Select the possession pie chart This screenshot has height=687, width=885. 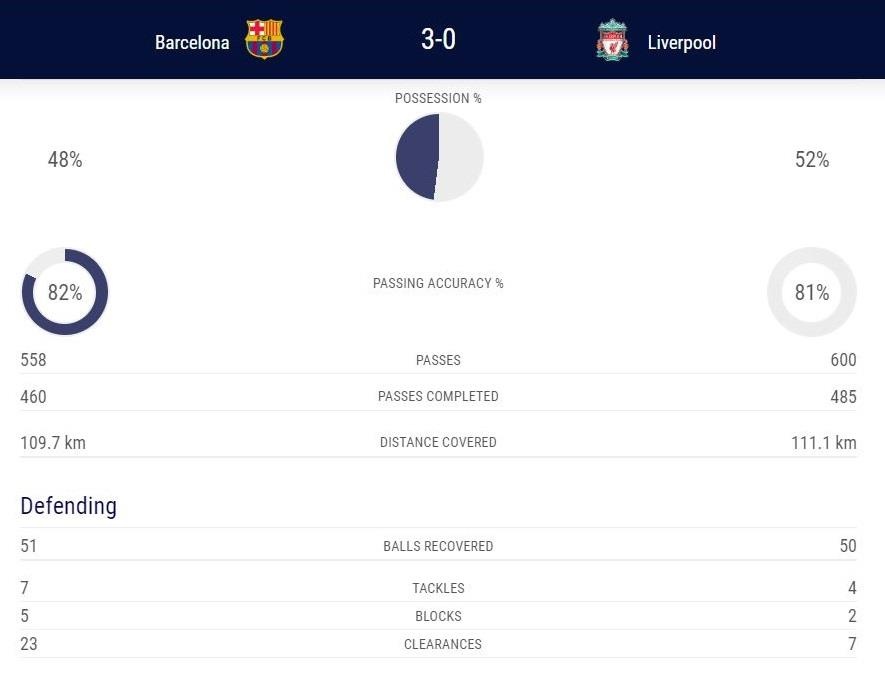(438, 157)
